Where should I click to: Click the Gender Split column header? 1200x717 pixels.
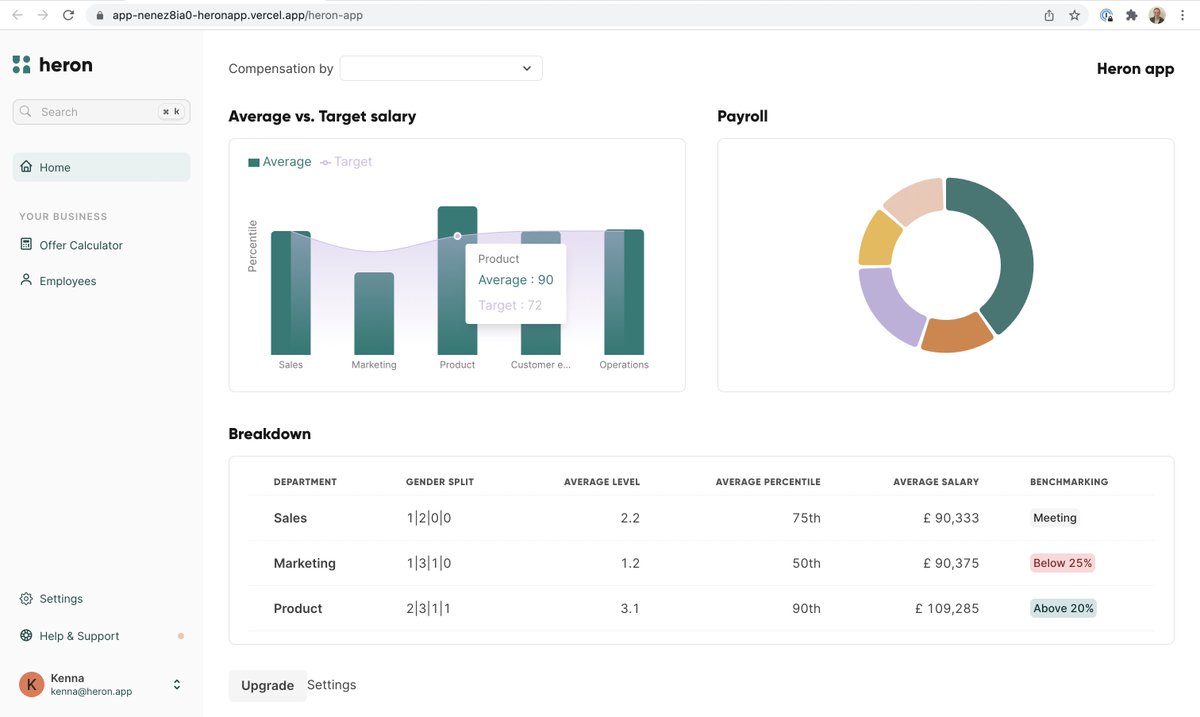(440, 482)
